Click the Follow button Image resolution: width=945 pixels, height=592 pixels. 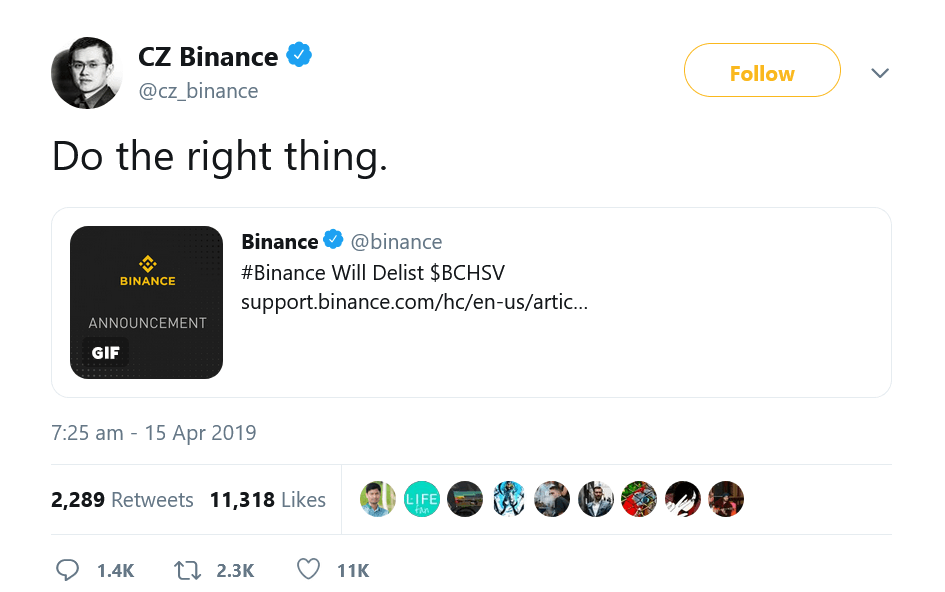coord(762,72)
